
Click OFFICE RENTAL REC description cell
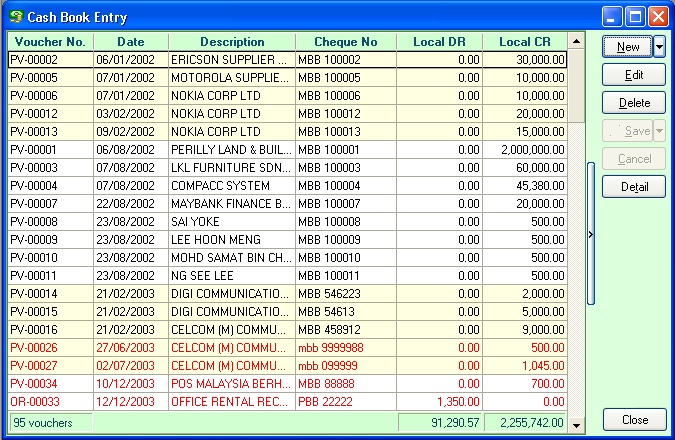pos(232,402)
